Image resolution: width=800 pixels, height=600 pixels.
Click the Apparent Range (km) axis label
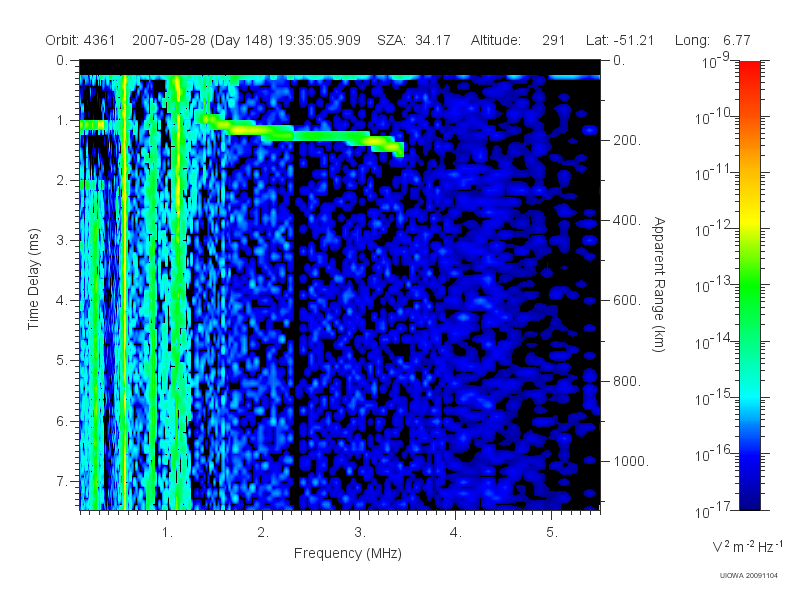coord(660,285)
